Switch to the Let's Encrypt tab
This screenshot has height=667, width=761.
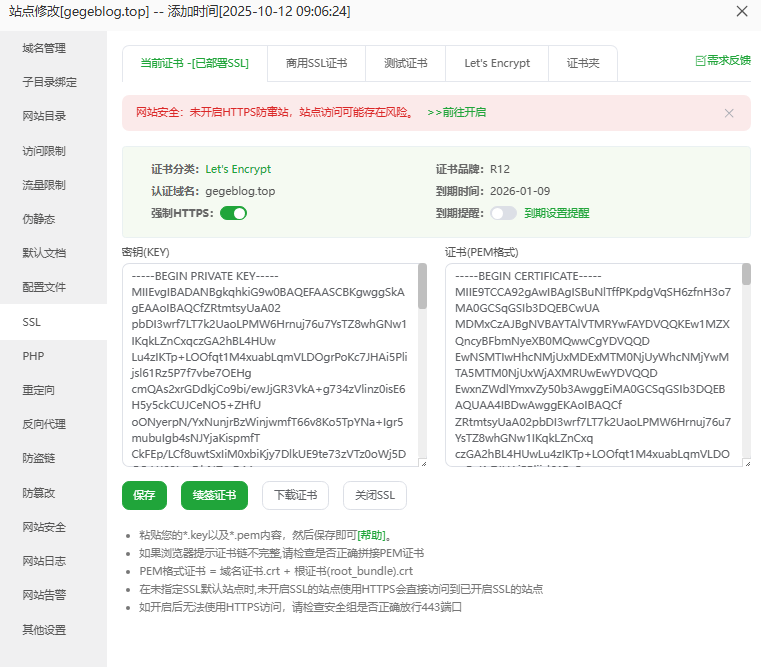pos(497,63)
